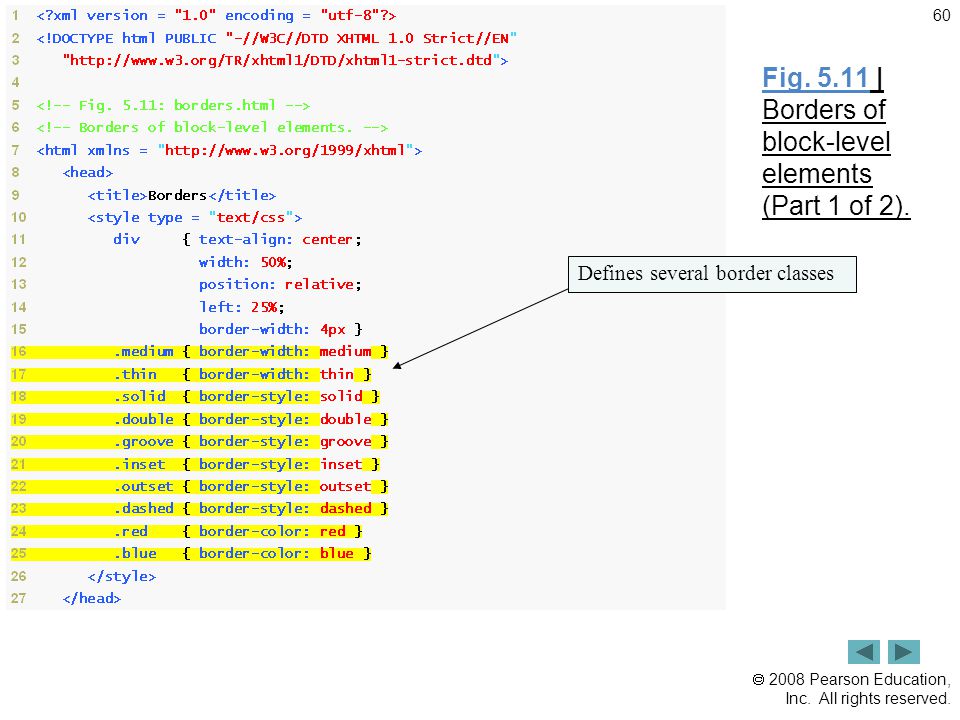This screenshot has height=720, width=960.
Task: Click the 'Borders of block-level elements' comment line
Action: tap(212, 127)
